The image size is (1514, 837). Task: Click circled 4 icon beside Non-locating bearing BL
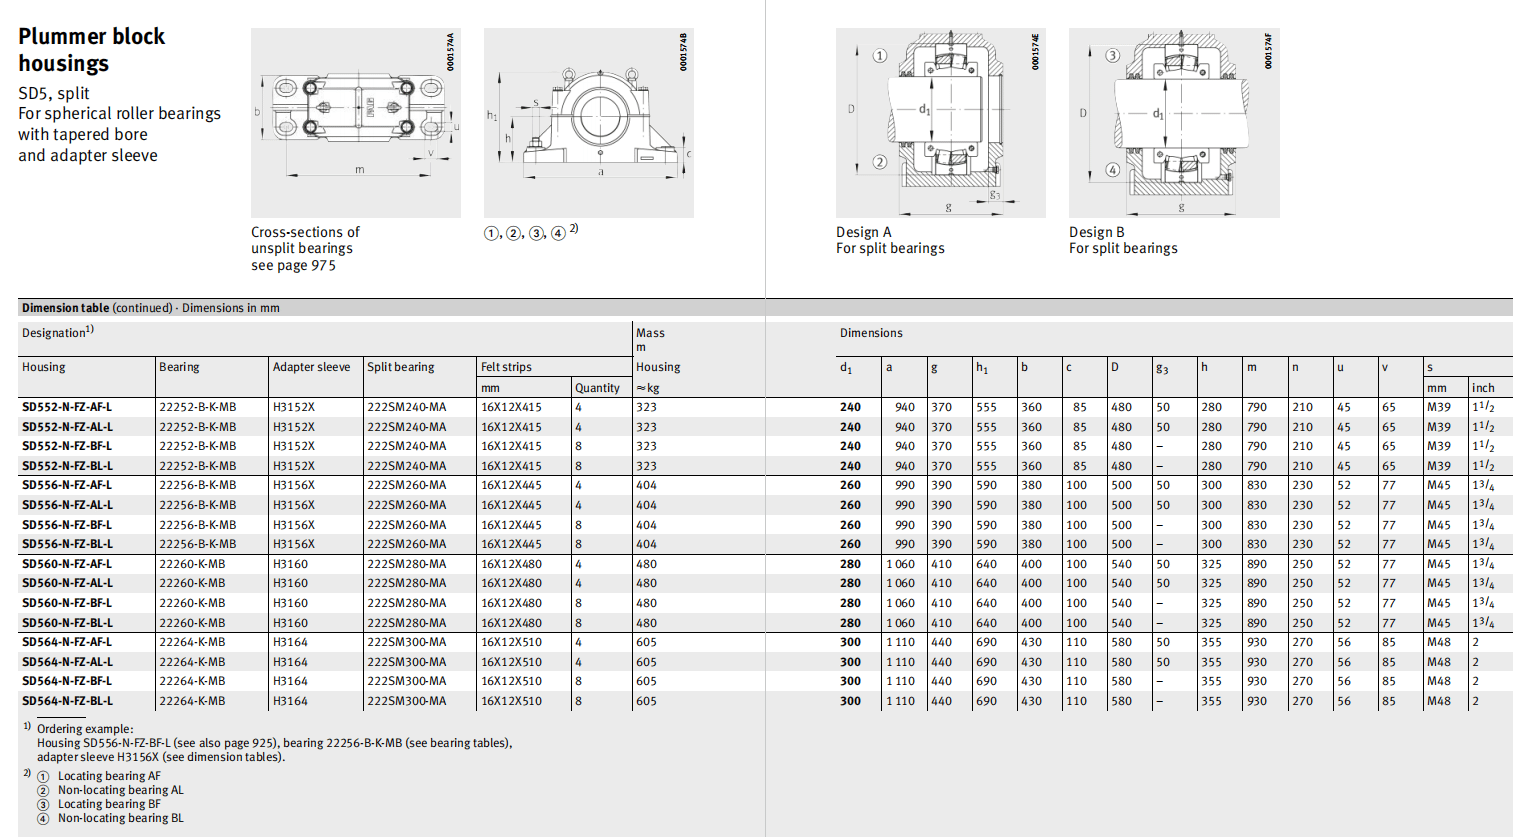tap(43, 819)
